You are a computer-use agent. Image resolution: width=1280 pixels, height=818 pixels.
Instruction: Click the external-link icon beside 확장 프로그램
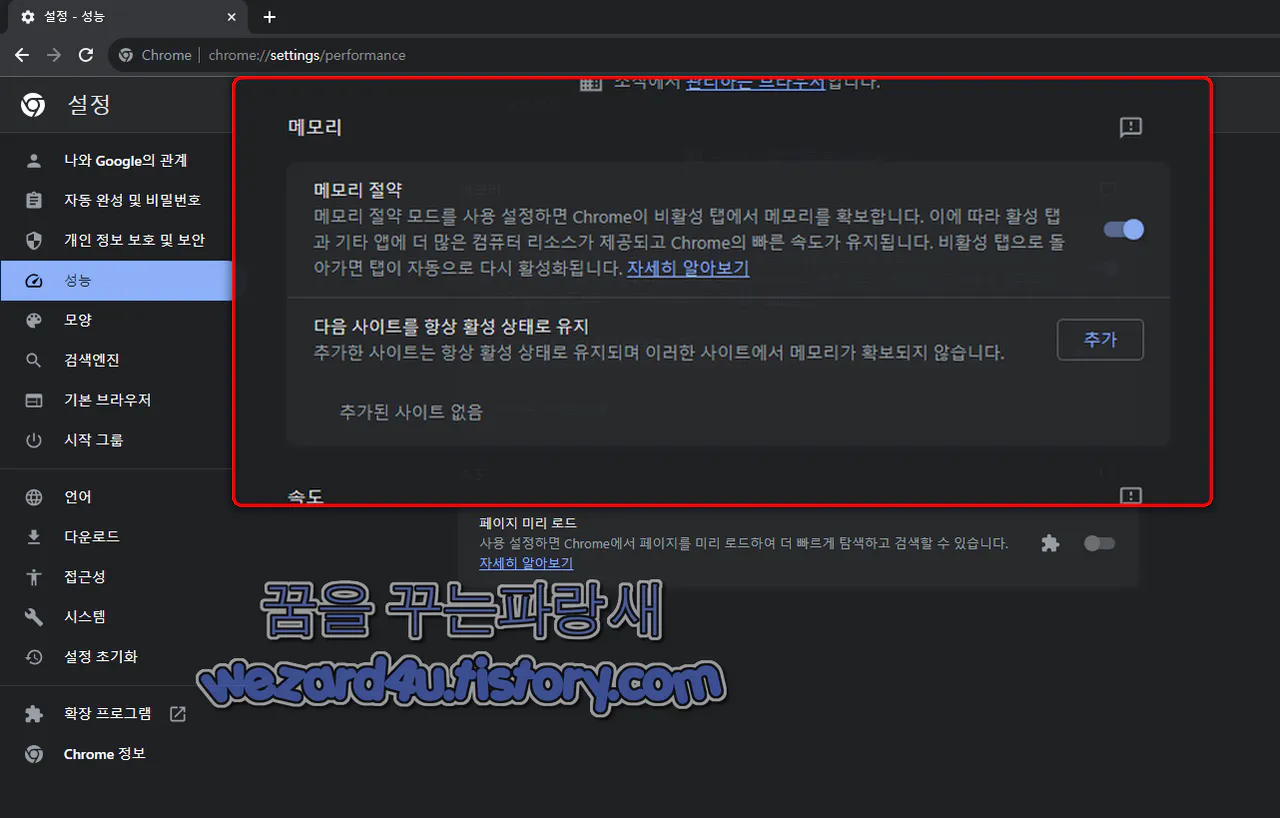tap(178, 714)
